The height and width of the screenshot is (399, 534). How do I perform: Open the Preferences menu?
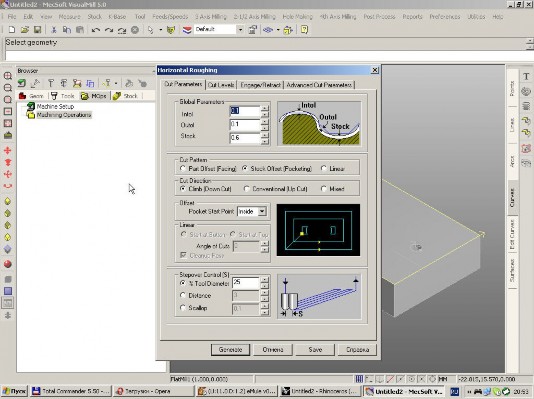point(445,17)
